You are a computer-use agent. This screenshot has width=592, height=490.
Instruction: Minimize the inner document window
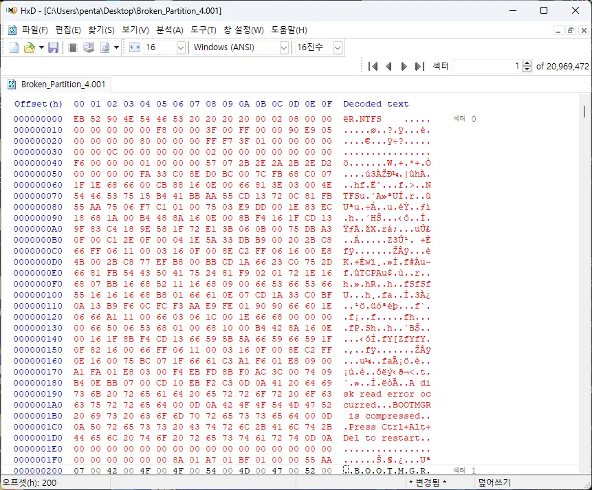(x=558, y=31)
